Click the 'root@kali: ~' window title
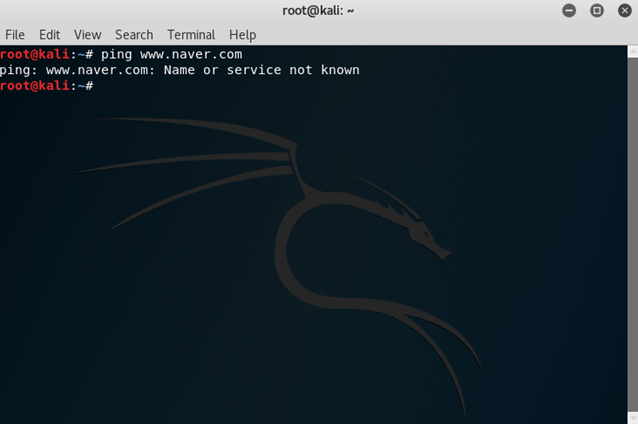This screenshot has height=424, width=638. point(318,11)
